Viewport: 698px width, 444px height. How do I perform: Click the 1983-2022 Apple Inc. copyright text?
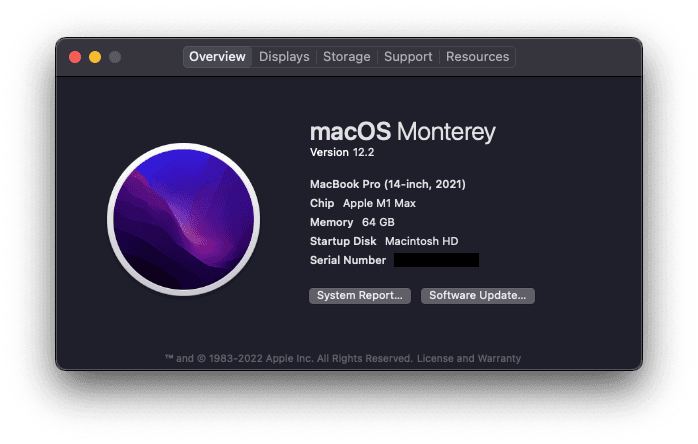(288, 358)
